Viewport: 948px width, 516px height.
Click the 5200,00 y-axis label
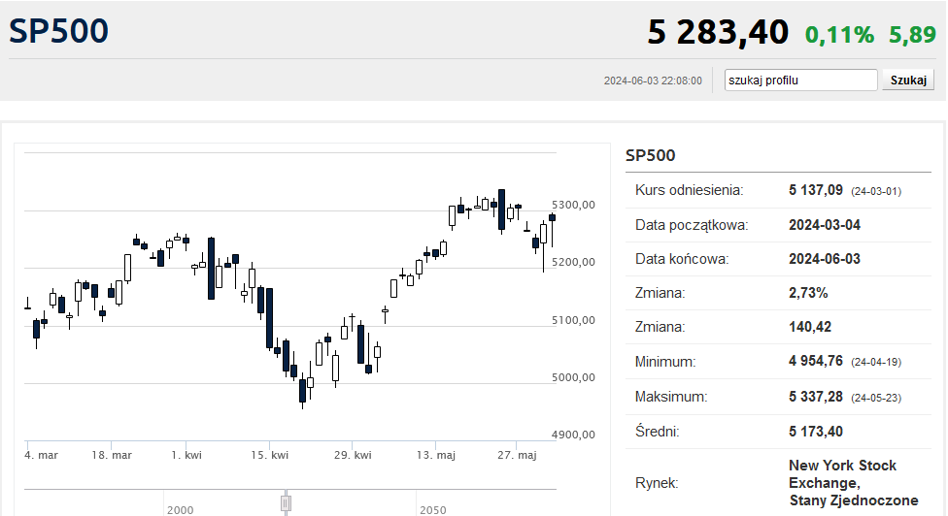(573, 262)
